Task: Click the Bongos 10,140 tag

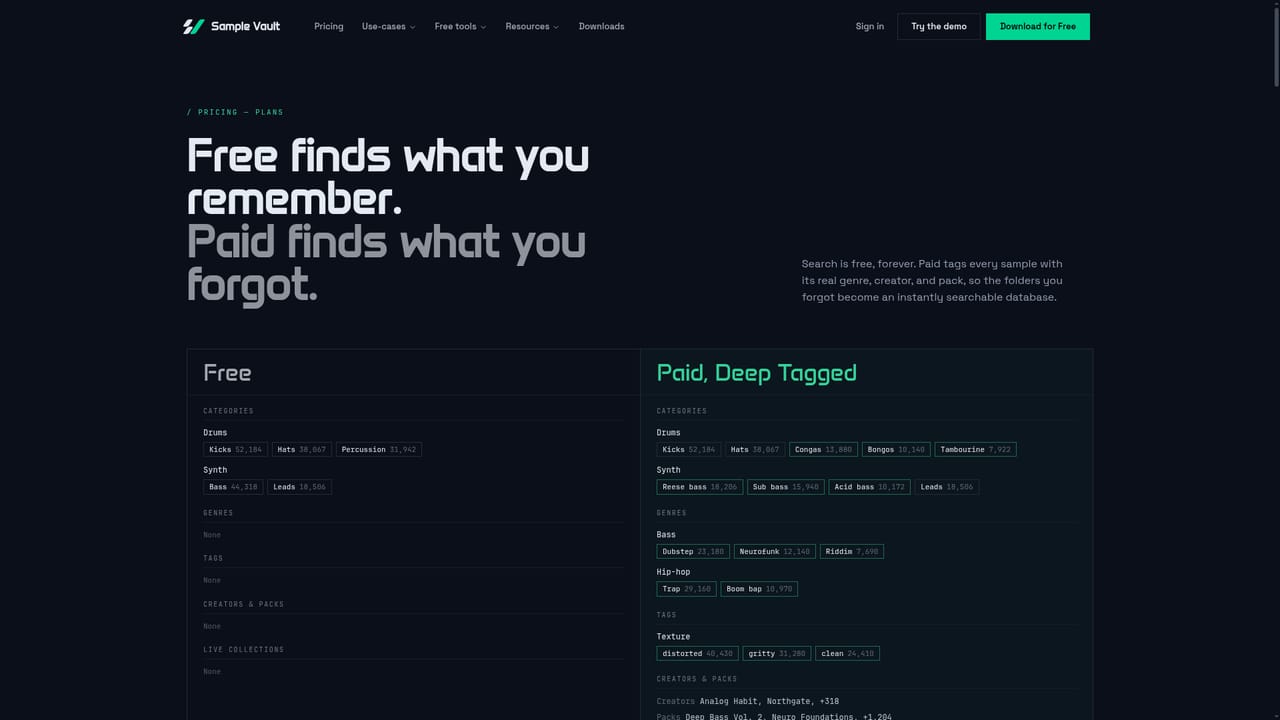Action: point(896,450)
